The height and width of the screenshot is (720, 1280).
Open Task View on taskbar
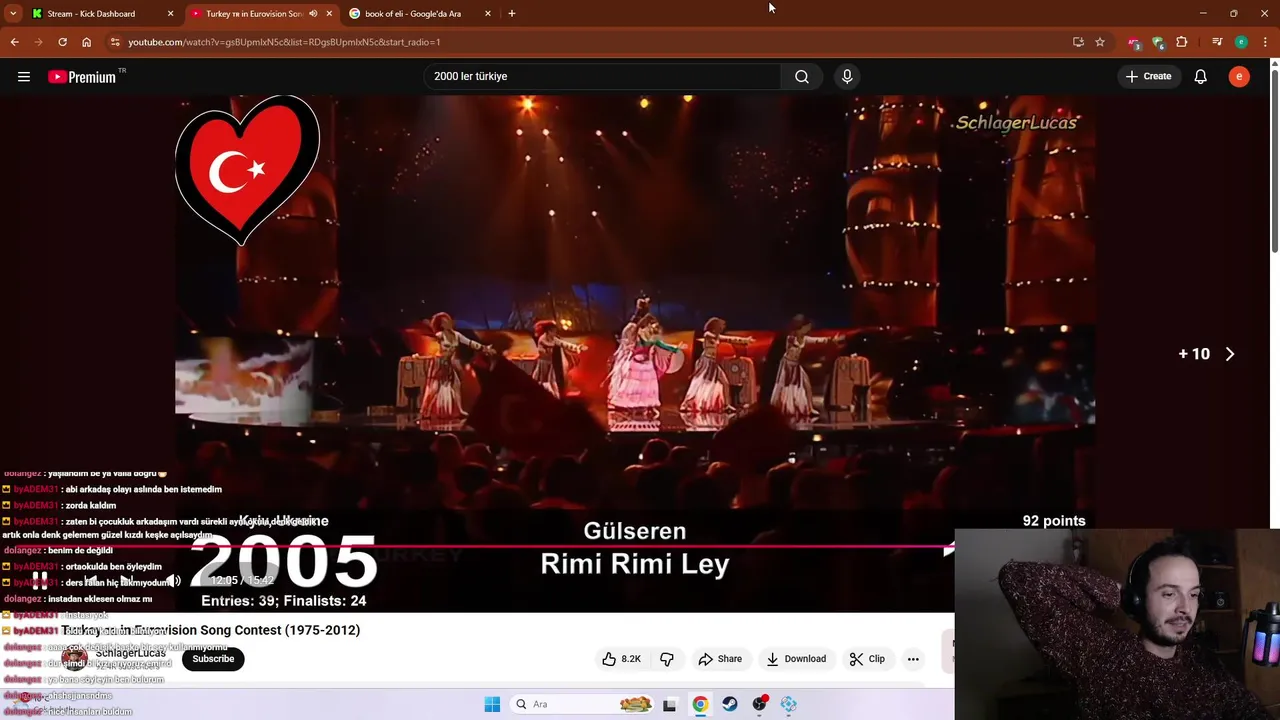(x=669, y=704)
